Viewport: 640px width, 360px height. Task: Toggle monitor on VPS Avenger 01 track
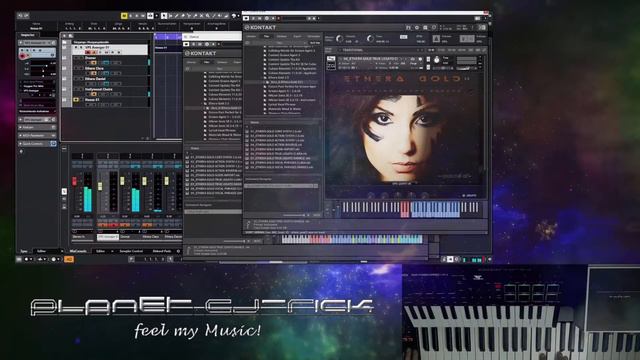(x=94, y=52)
